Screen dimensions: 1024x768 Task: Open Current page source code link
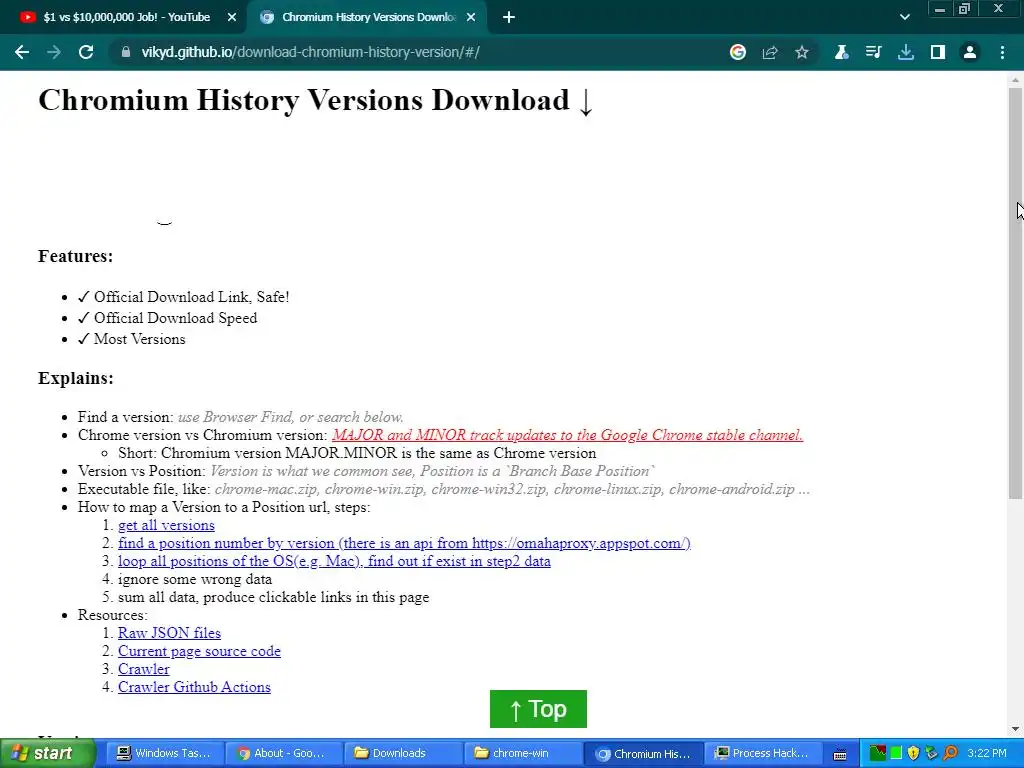coord(199,651)
